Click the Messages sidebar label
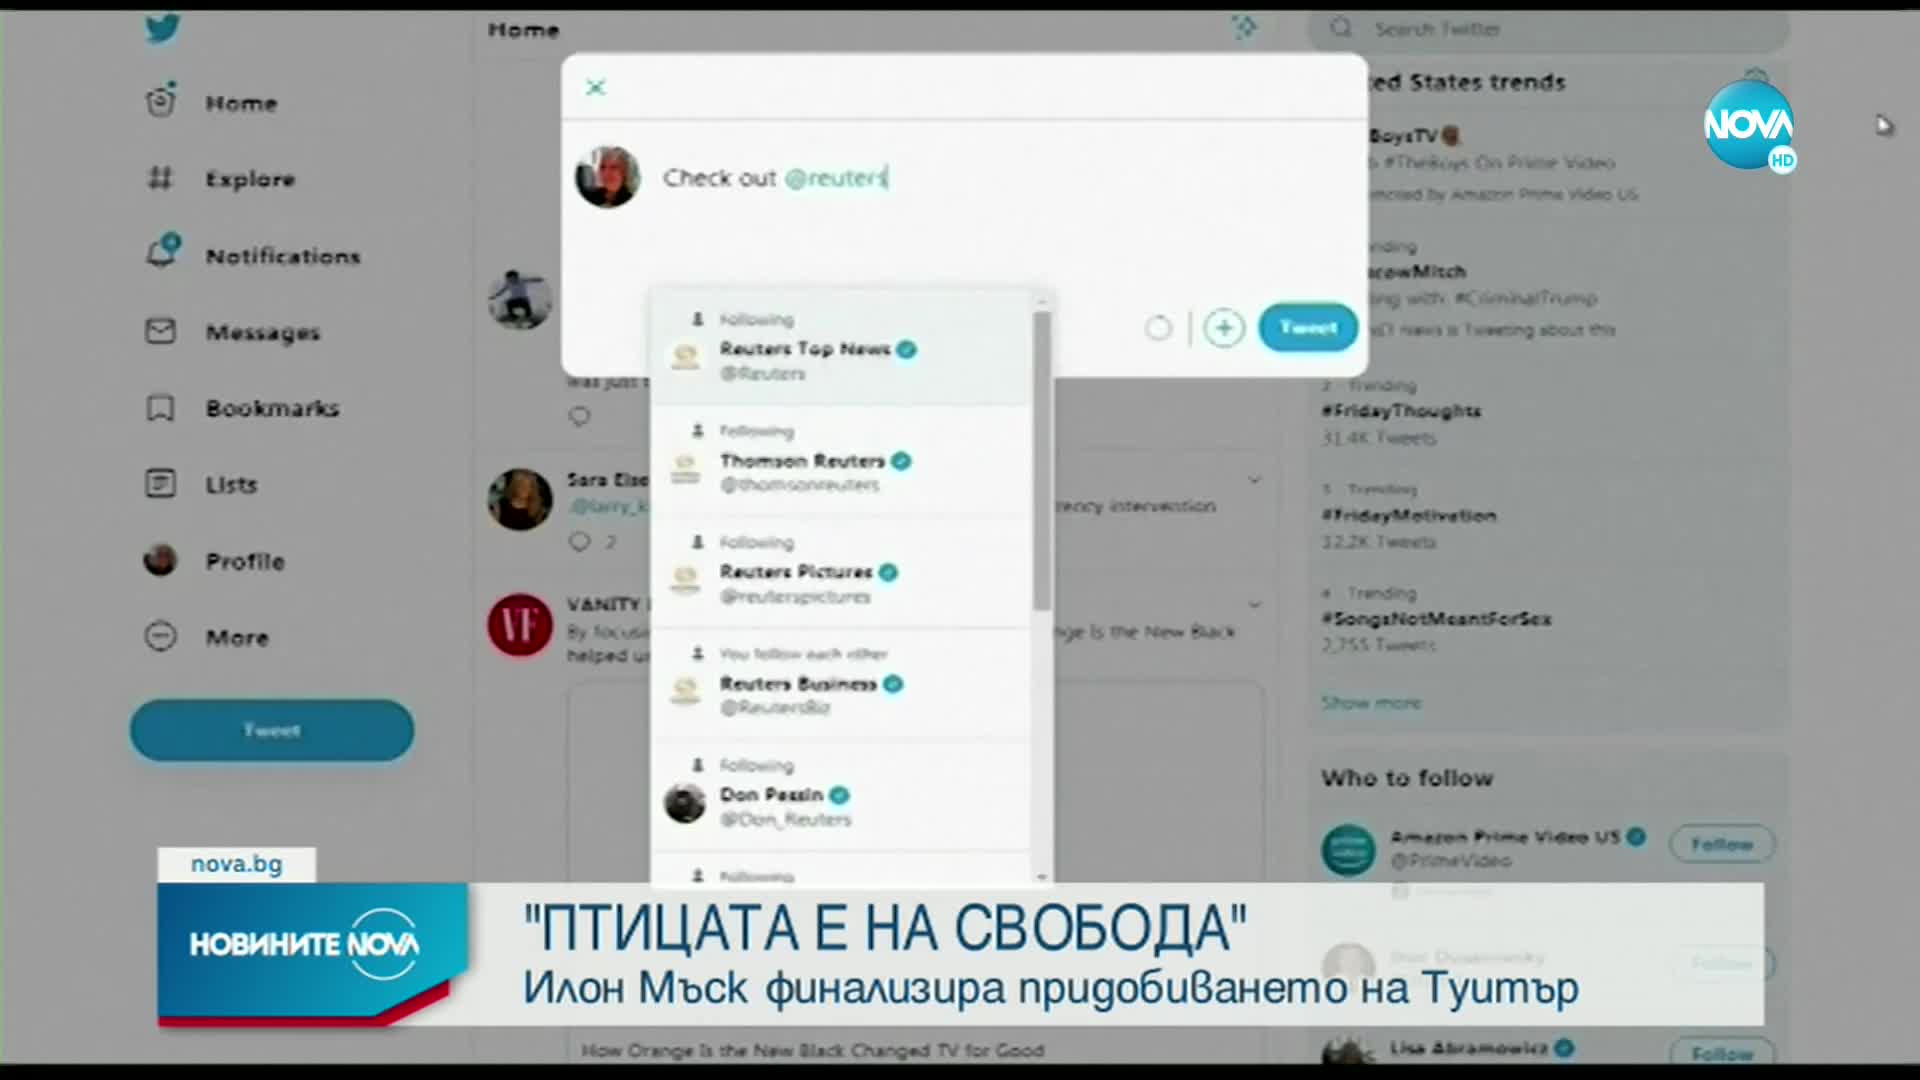The height and width of the screenshot is (1080, 1920). point(263,332)
